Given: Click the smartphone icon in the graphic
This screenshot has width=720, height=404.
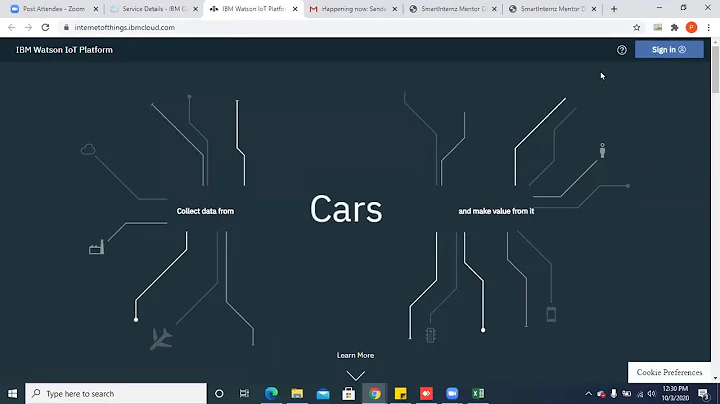Looking at the screenshot, I should (551, 314).
